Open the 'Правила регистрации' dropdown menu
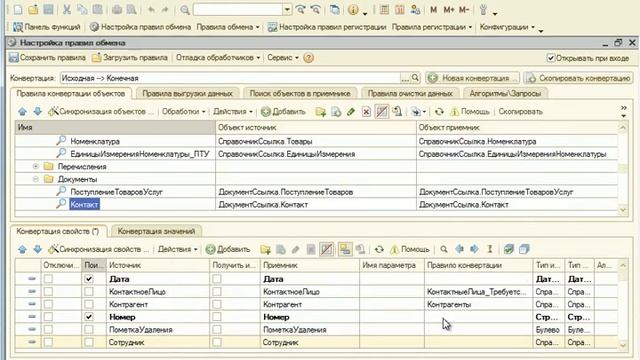Screen dimensions: 640x360 pos(432,27)
